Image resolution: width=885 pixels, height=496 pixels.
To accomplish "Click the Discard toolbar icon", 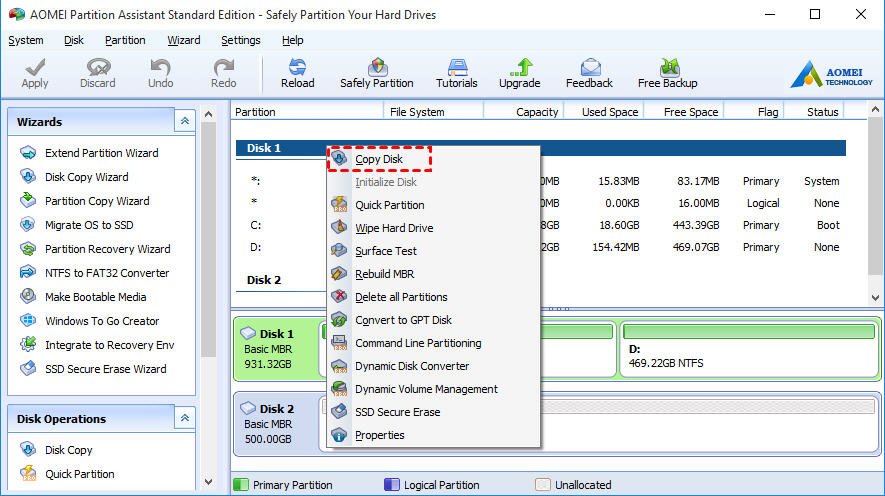I will (x=98, y=73).
